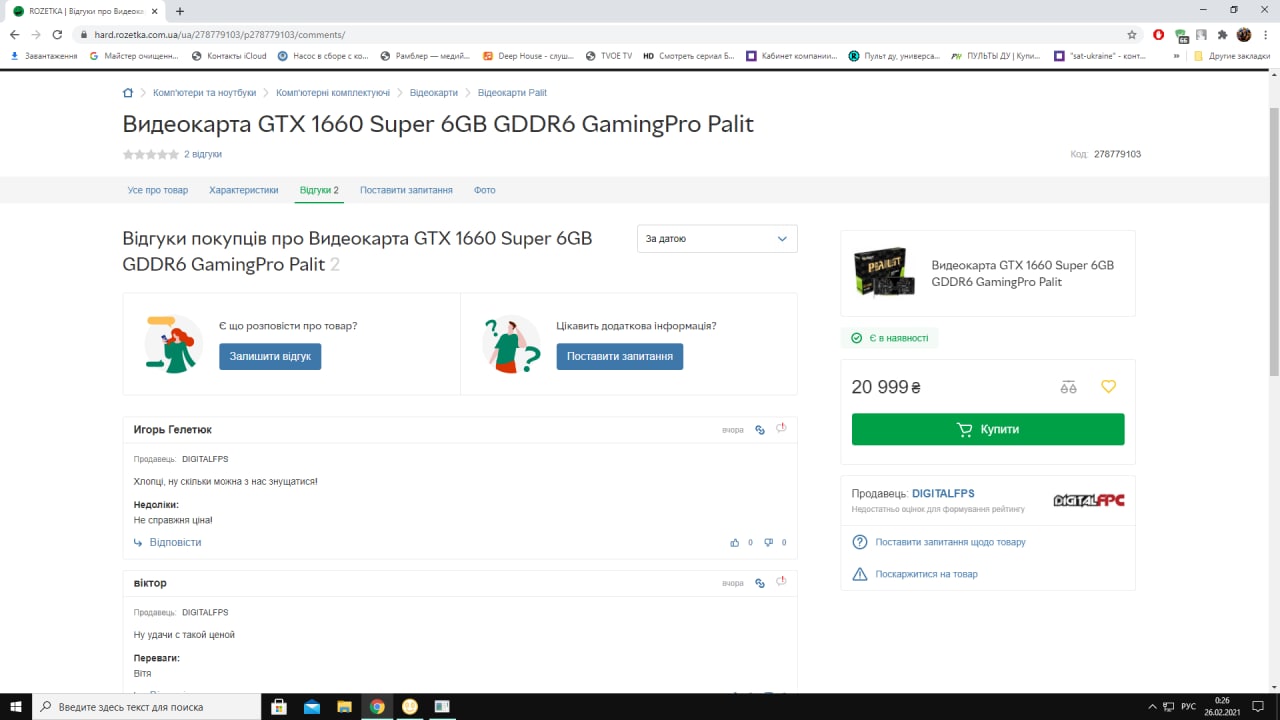Open Windows Start menu
This screenshot has width=1280, height=720.
(16, 706)
